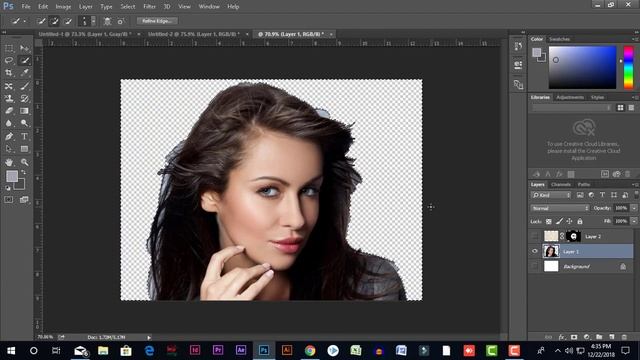
Task: Open the Opacity slider arrow
Action: coord(634,208)
